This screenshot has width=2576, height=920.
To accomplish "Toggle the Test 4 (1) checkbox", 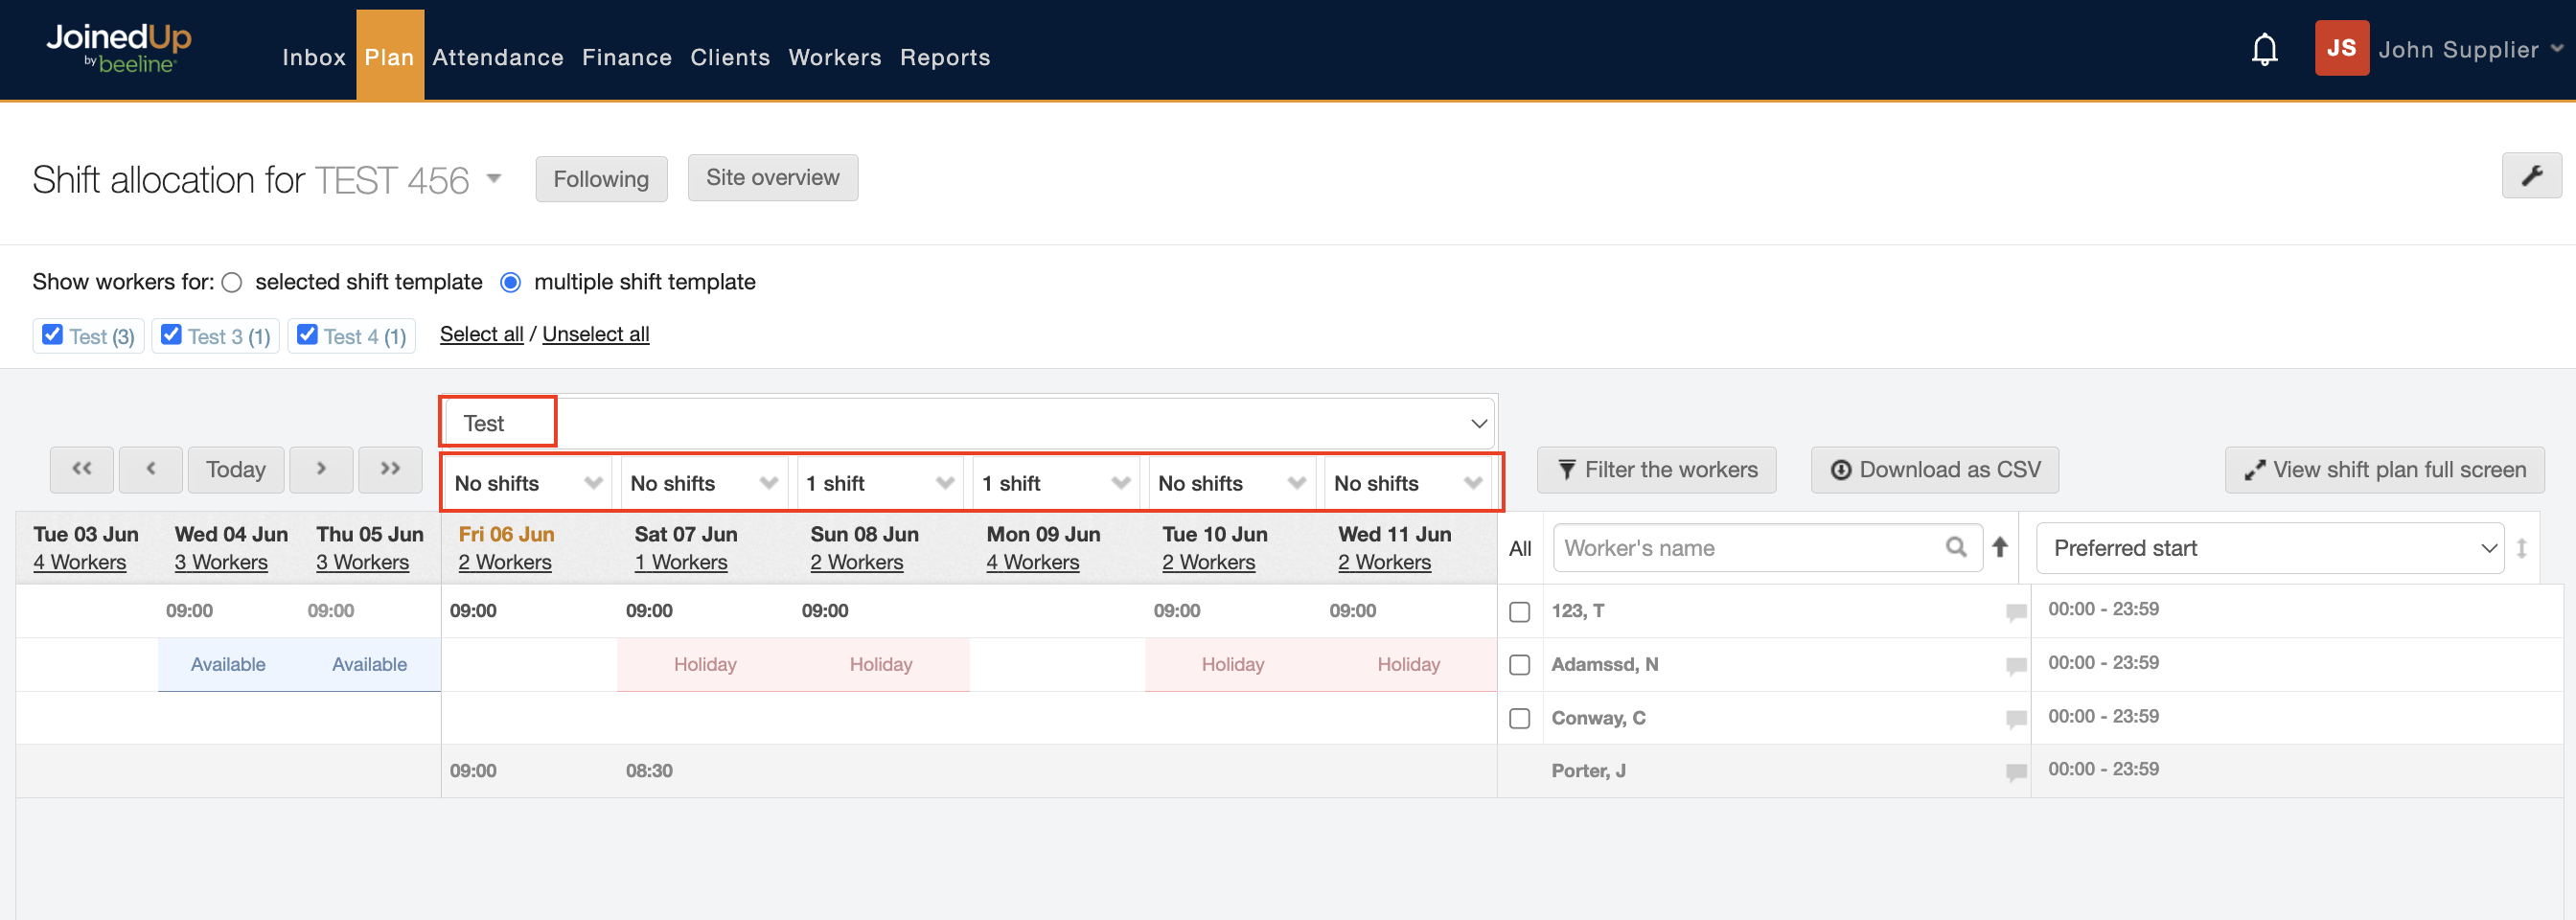I will click(308, 335).
